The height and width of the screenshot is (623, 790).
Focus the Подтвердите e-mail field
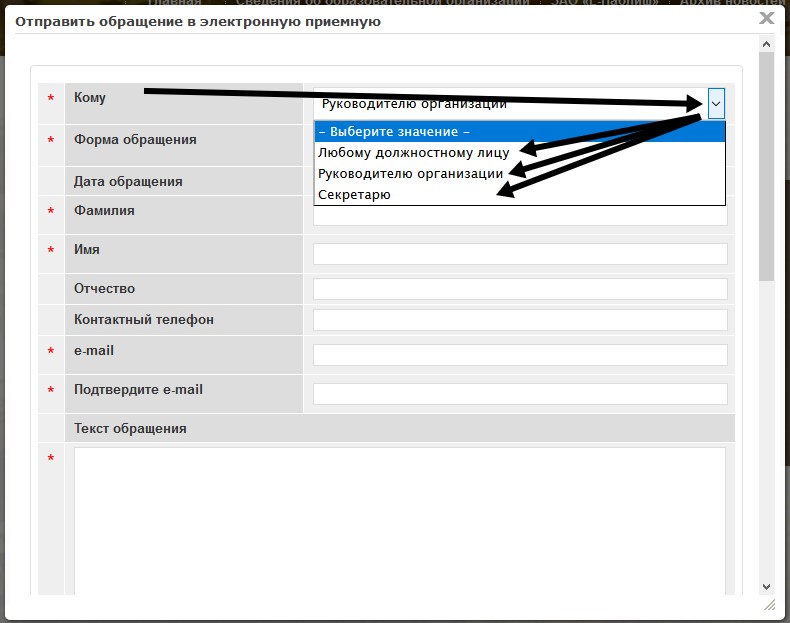520,393
